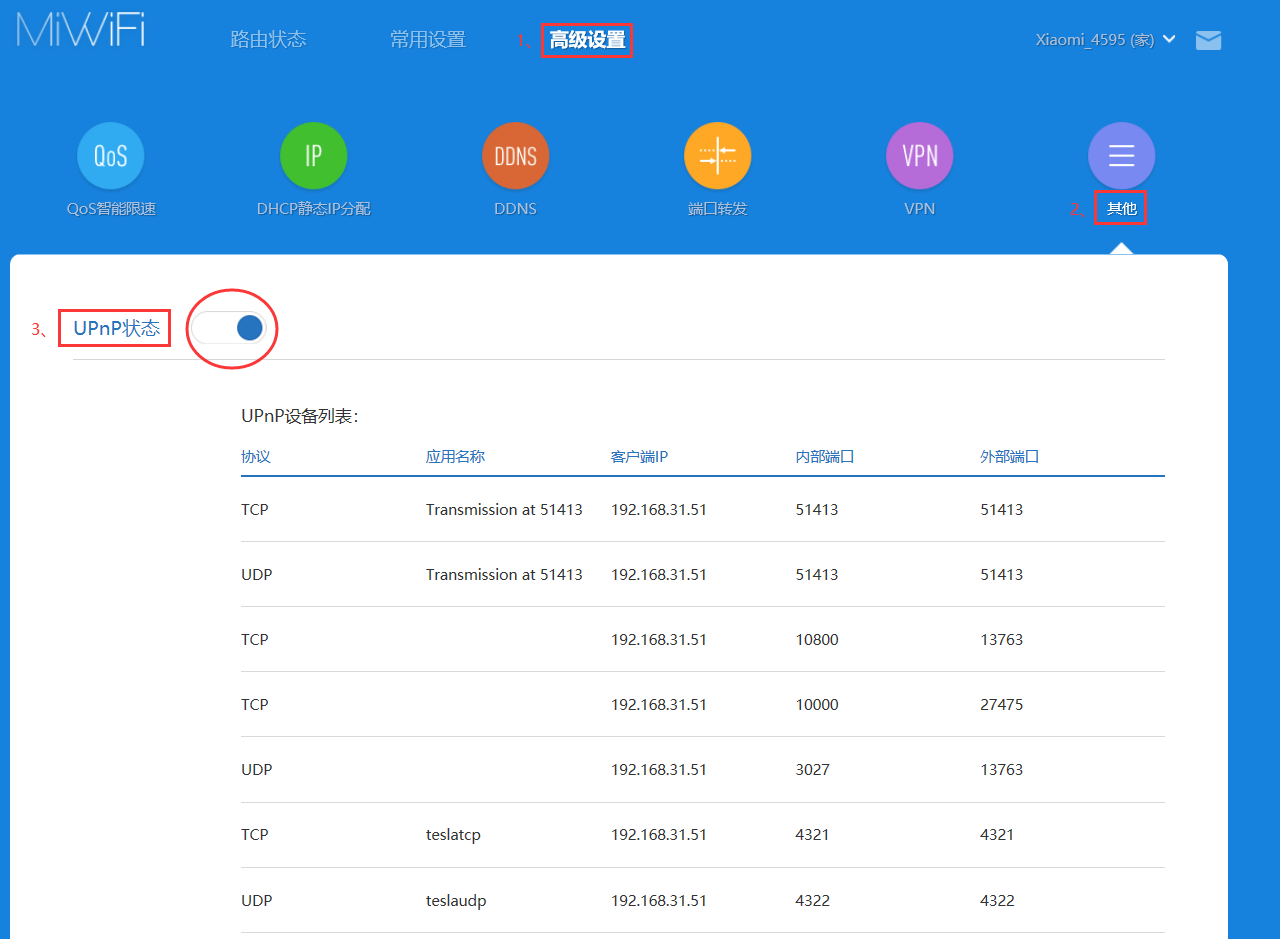Viewport: 1280px width, 939px height.
Task: Click the MiWiFi logo
Action: (x=80, y=30)
